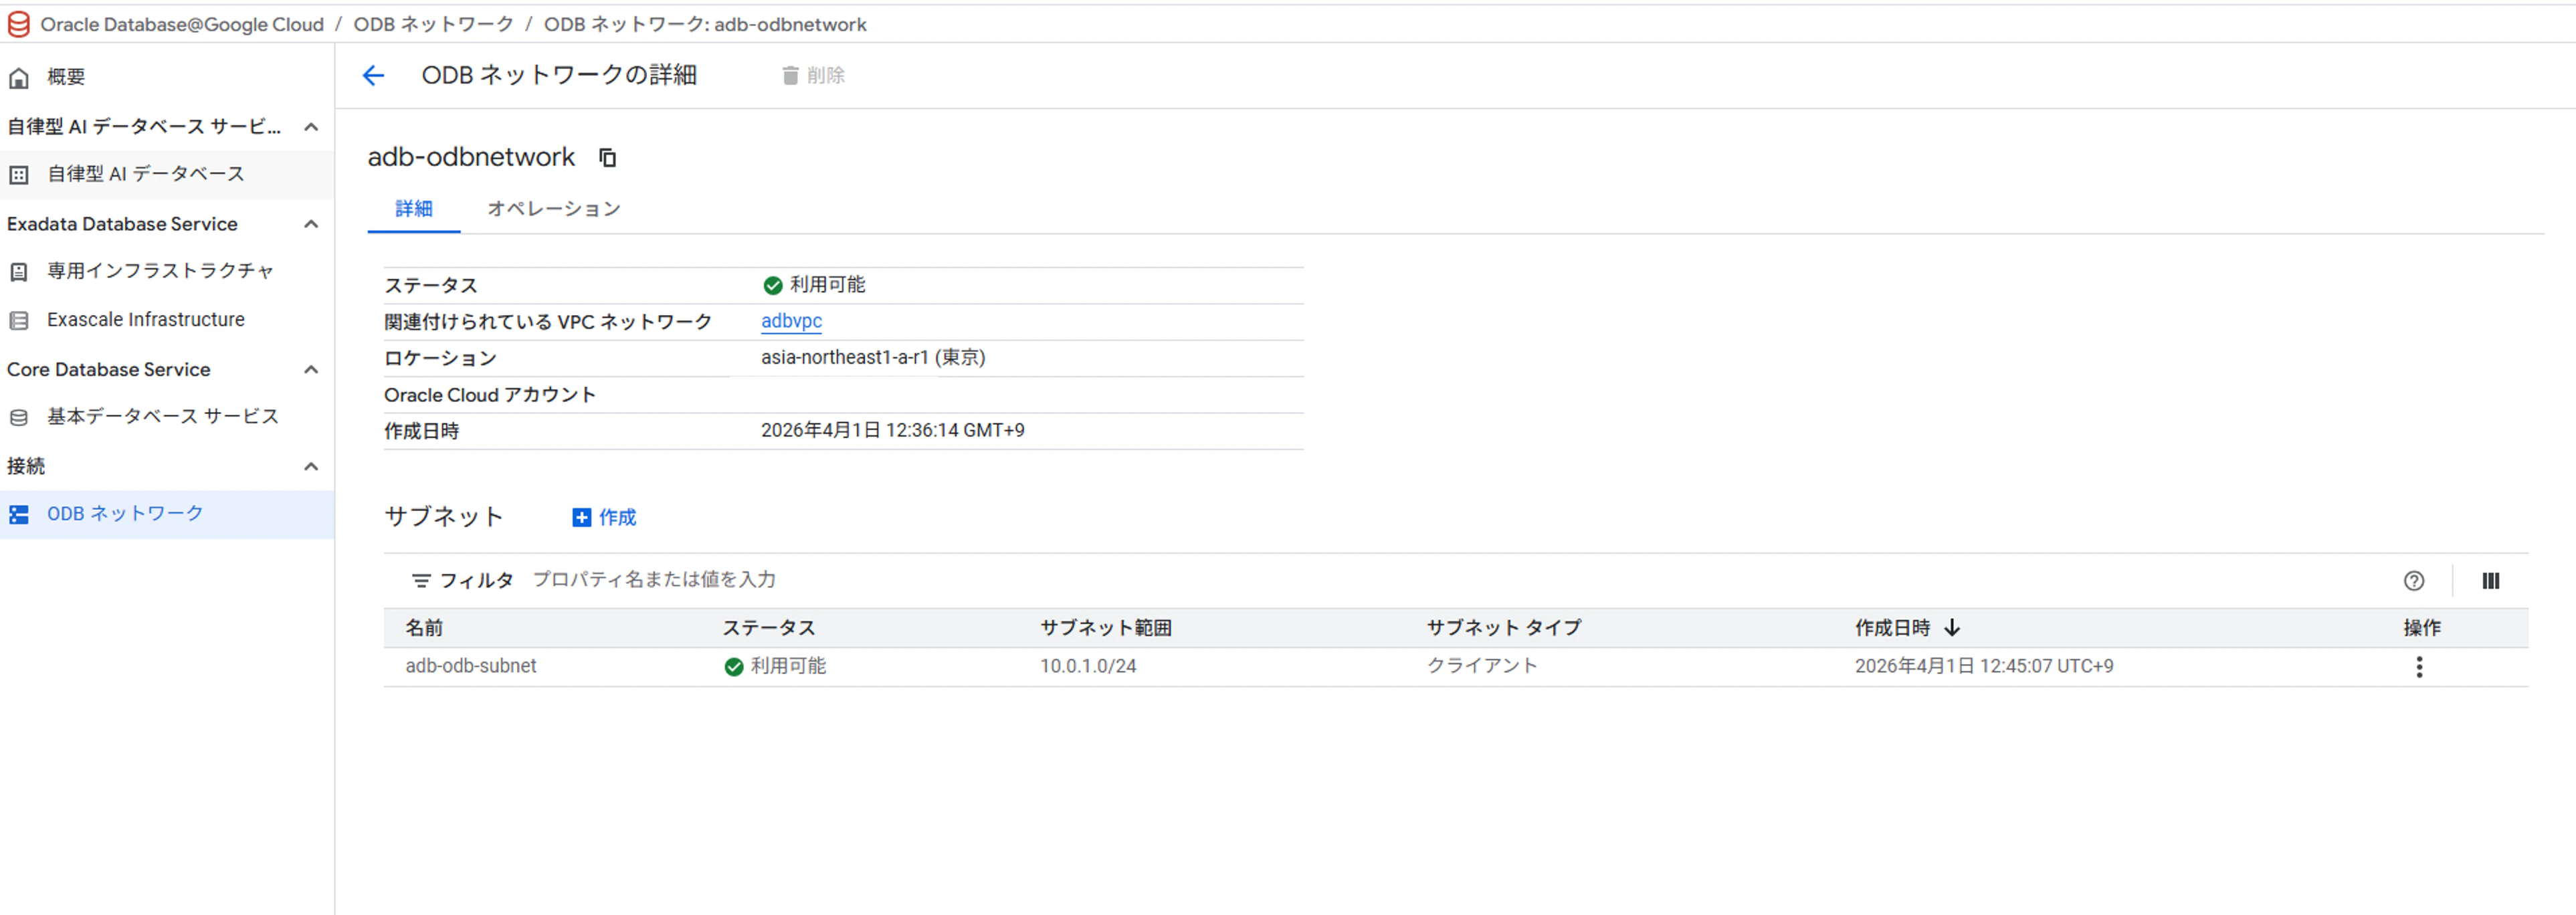Collapse the 自律型 AI データベース サービス section
This screenshot has width=2576, height=915.
click(x=311, y=127)
